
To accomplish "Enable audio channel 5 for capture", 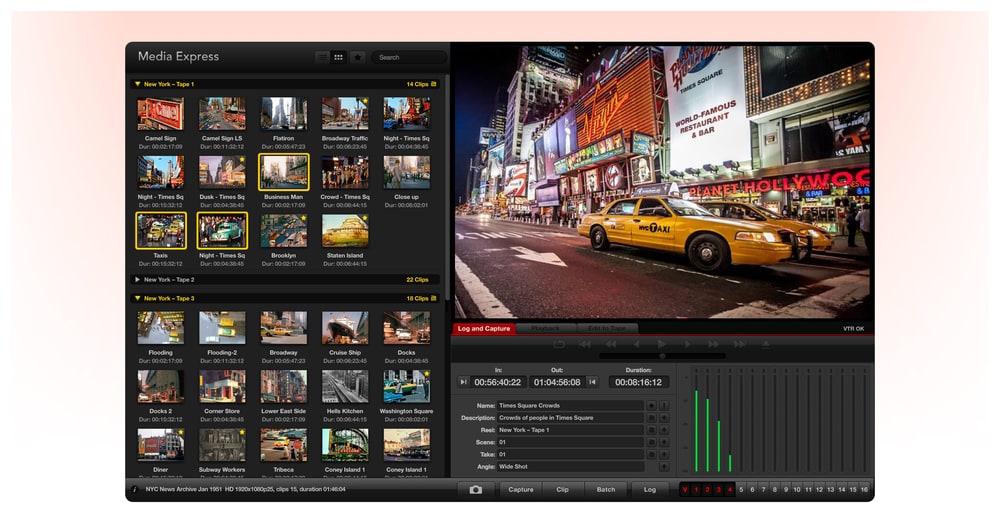I will pos(741,489).
